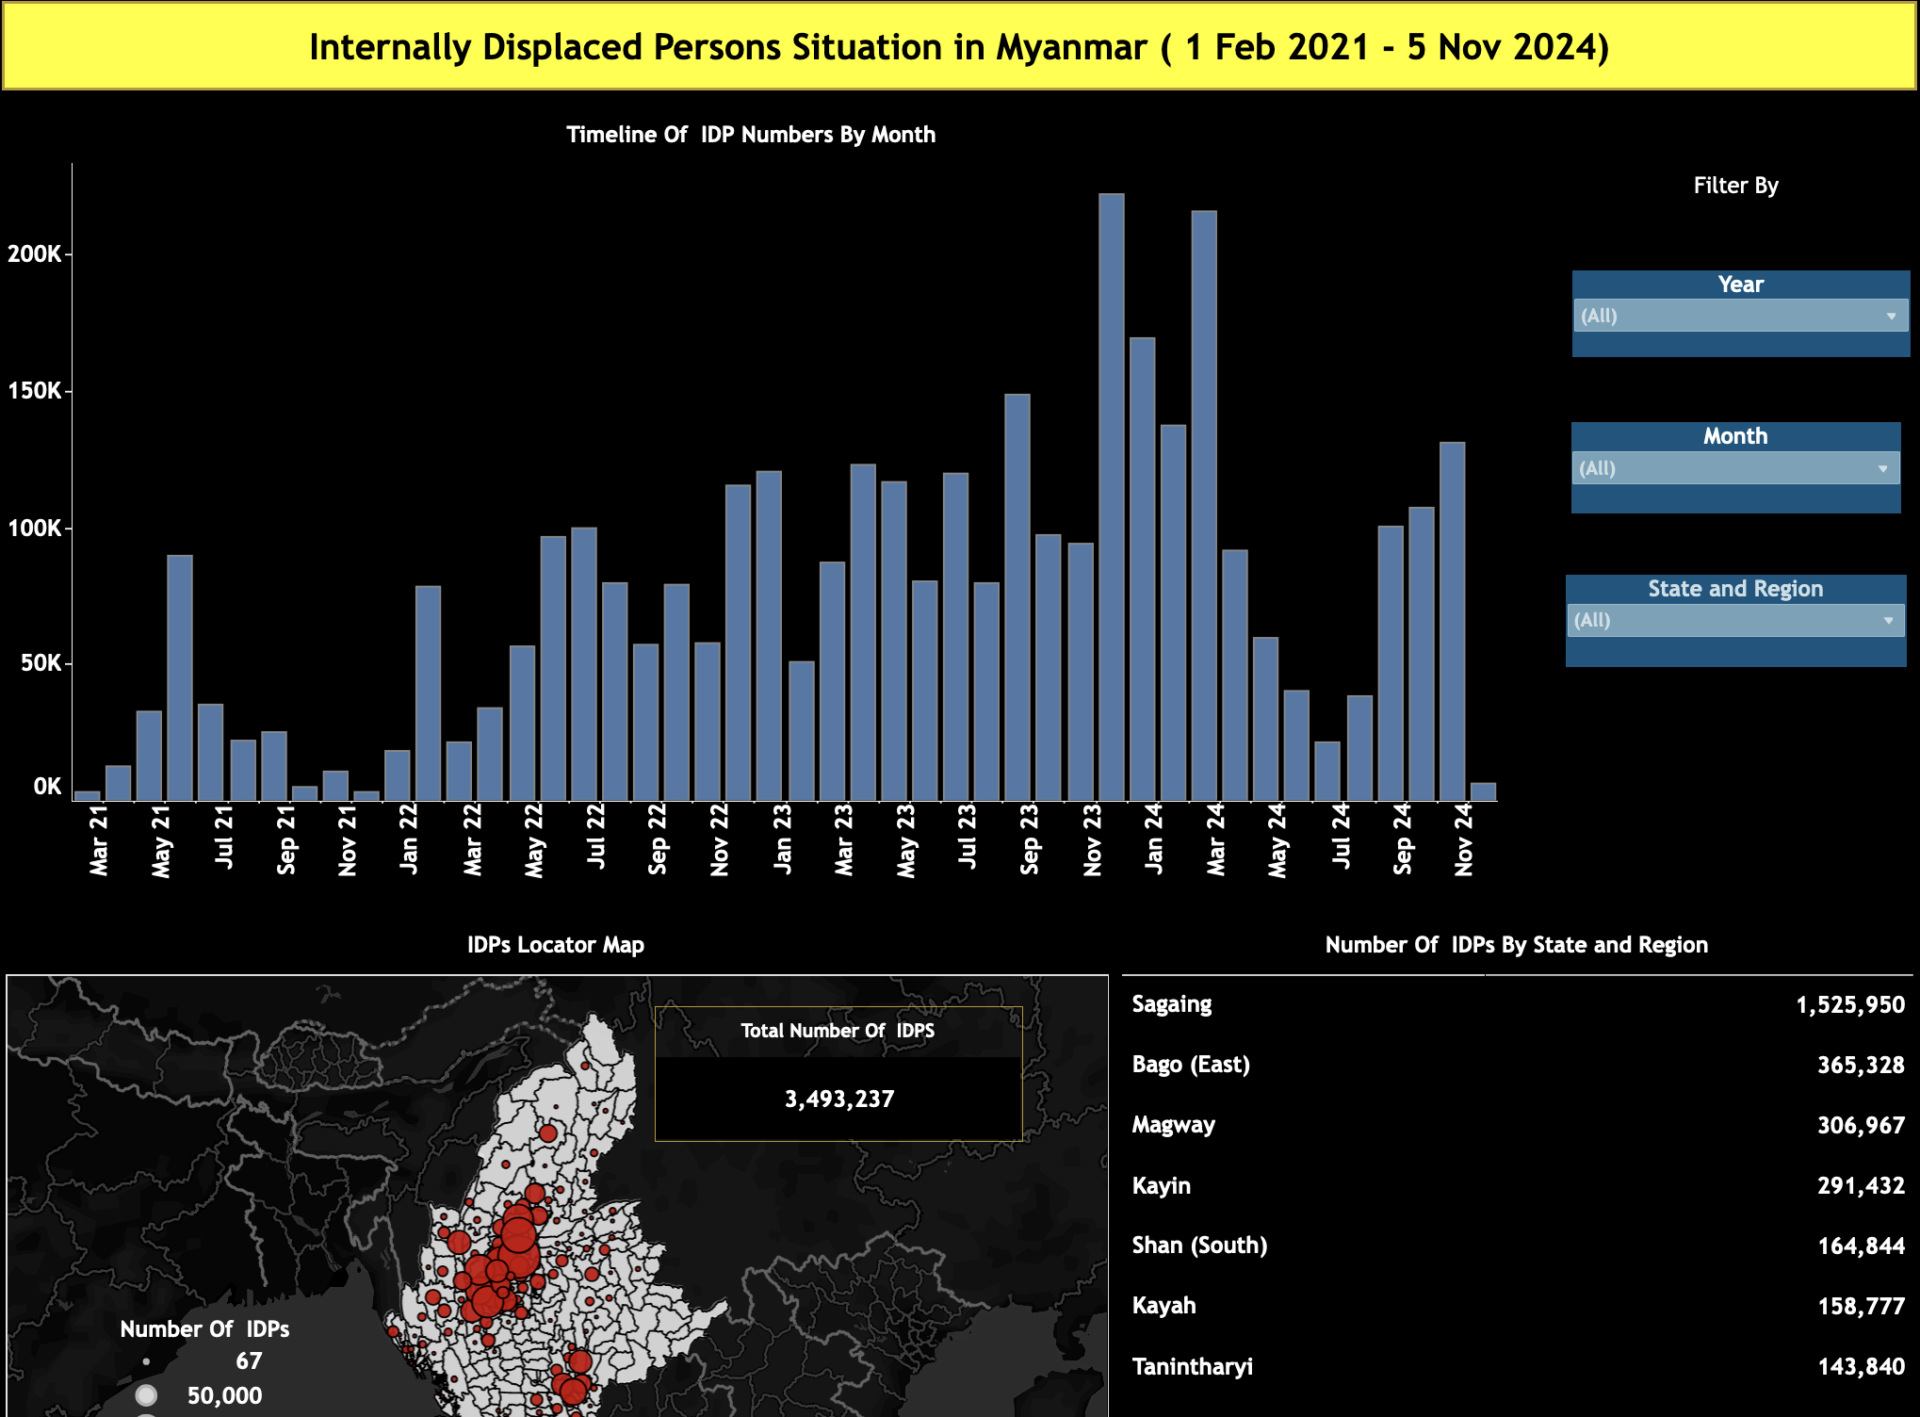The width and height of the screenshot is (1920, 1417).
Task: Click the Number Of IDPs By State heading
Action: tap(1516, 944)
